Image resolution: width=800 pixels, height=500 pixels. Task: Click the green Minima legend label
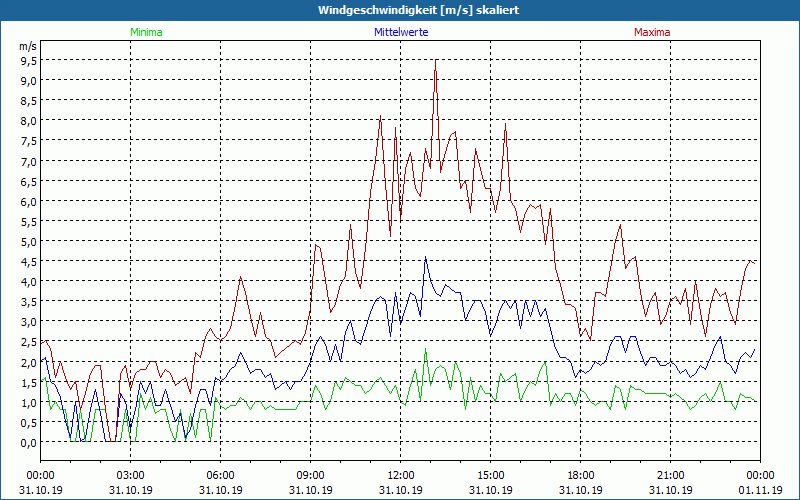pyautogui.click(x=146, y=32)
